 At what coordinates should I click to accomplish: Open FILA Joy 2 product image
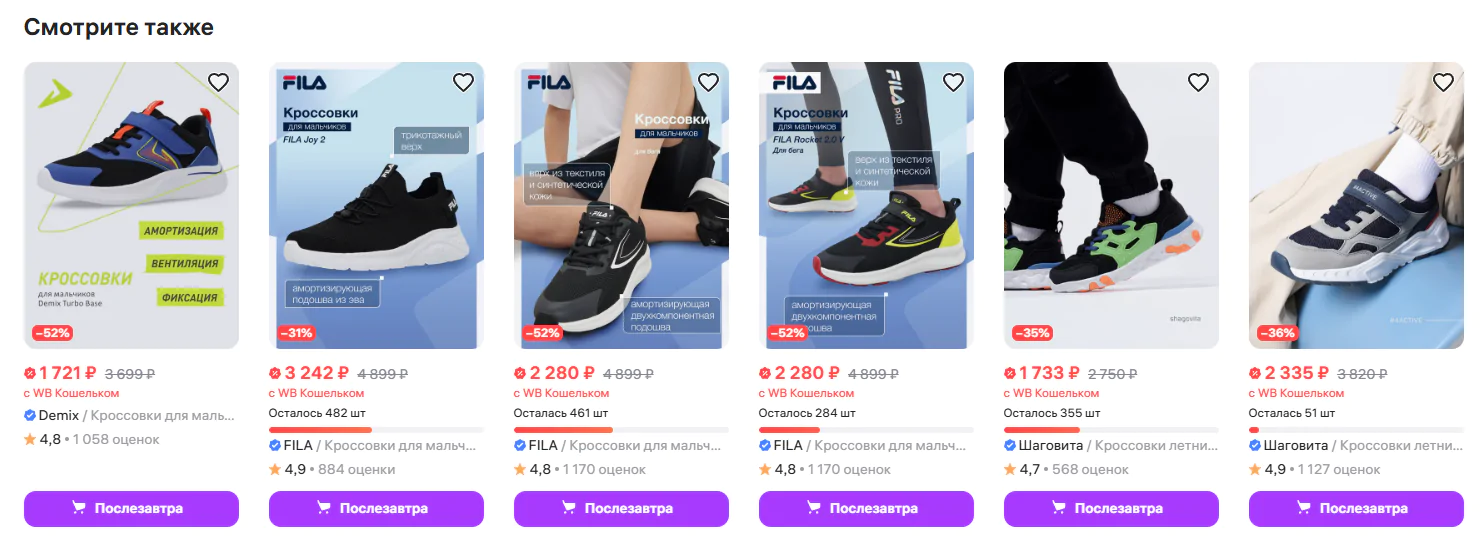[376, 205]
